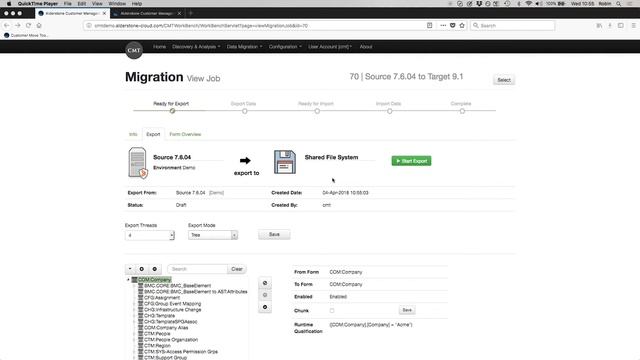The height and width of the screenshot is (360, 640).
Task: Open the browser library icon
Action: pos(599,25)
